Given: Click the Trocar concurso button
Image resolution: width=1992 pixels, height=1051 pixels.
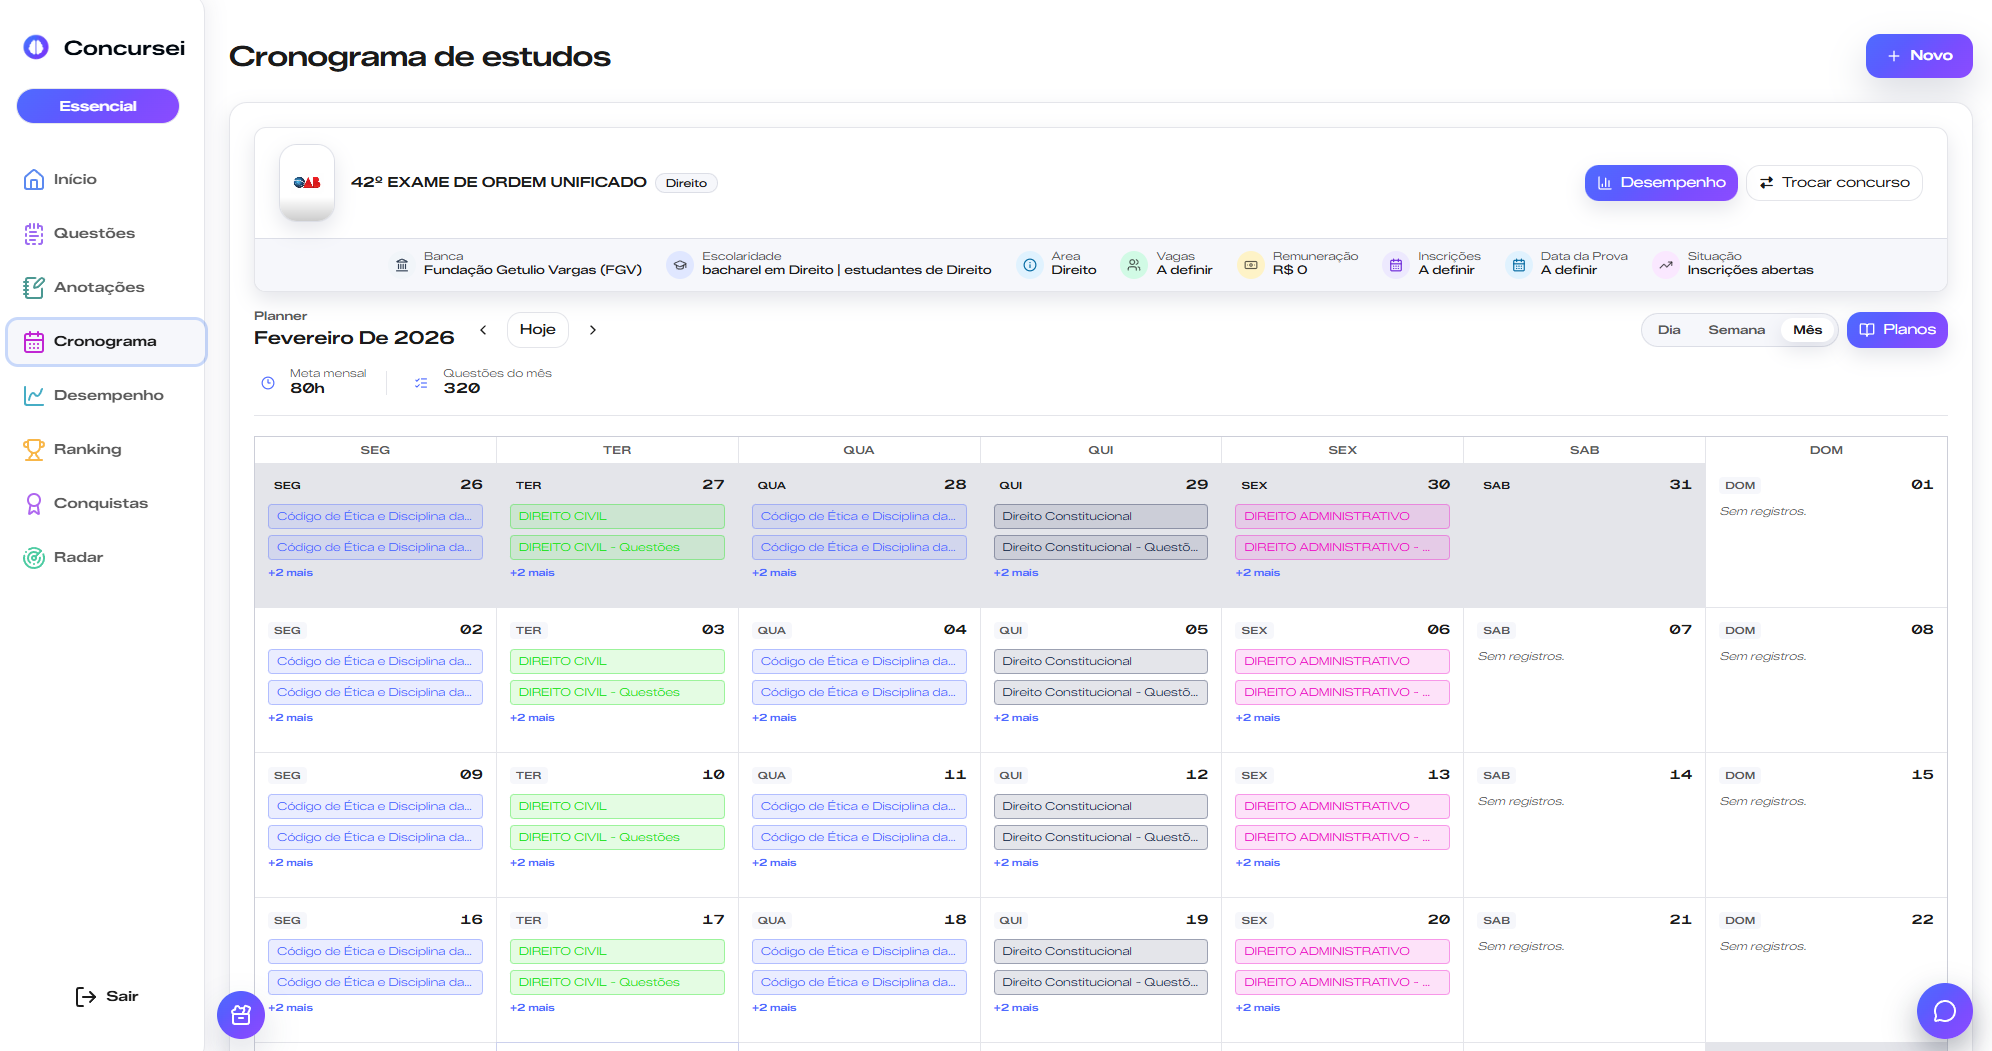Looking at the screenshot, I should (1834, 183).
